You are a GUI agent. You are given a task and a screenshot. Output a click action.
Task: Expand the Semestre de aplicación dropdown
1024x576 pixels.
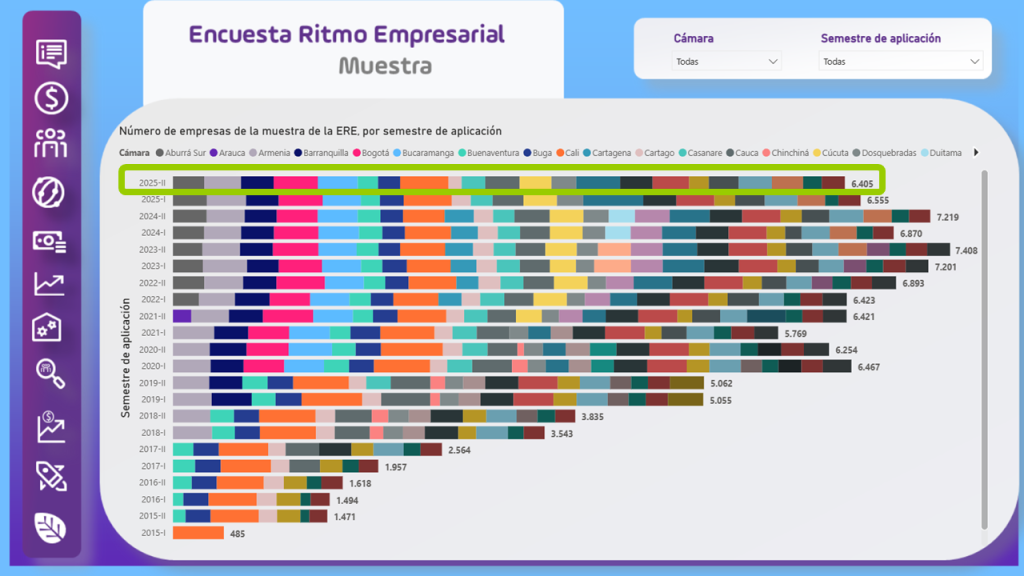[900, 61]
